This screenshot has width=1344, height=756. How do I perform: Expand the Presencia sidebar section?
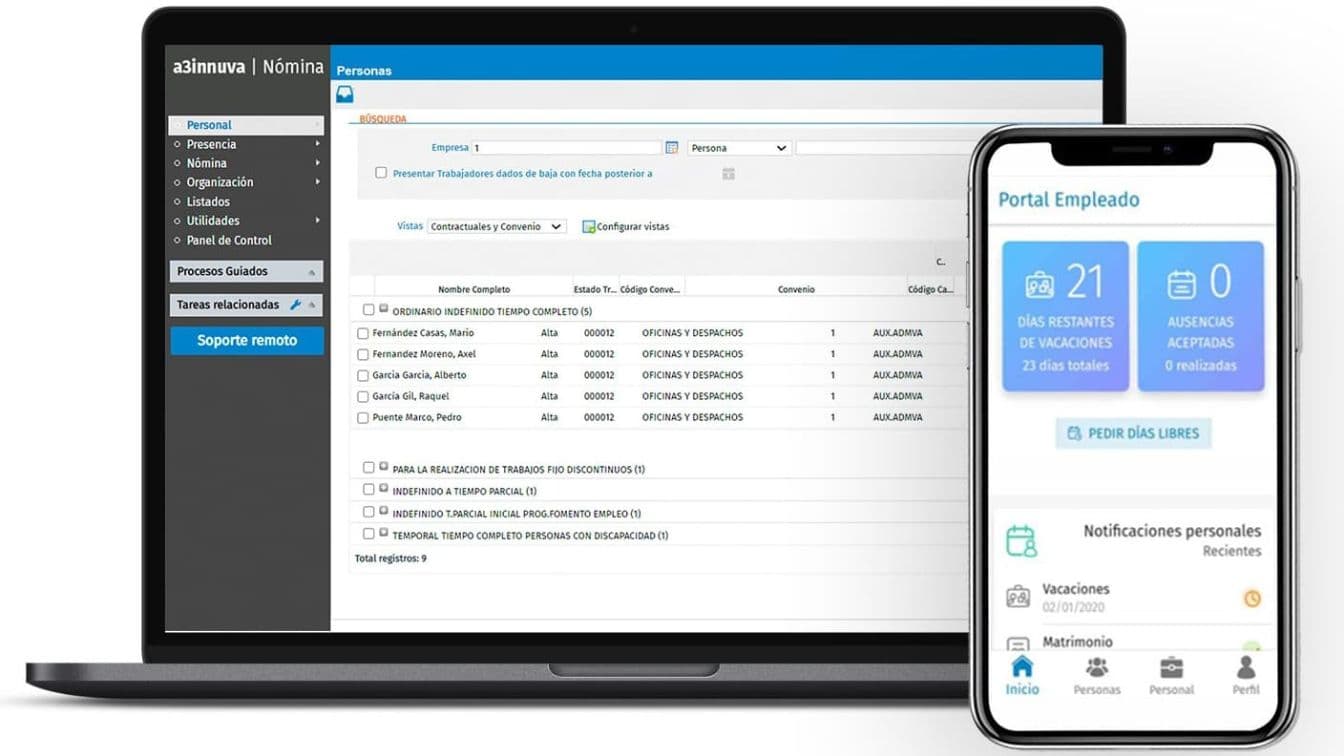coord(211,143)
